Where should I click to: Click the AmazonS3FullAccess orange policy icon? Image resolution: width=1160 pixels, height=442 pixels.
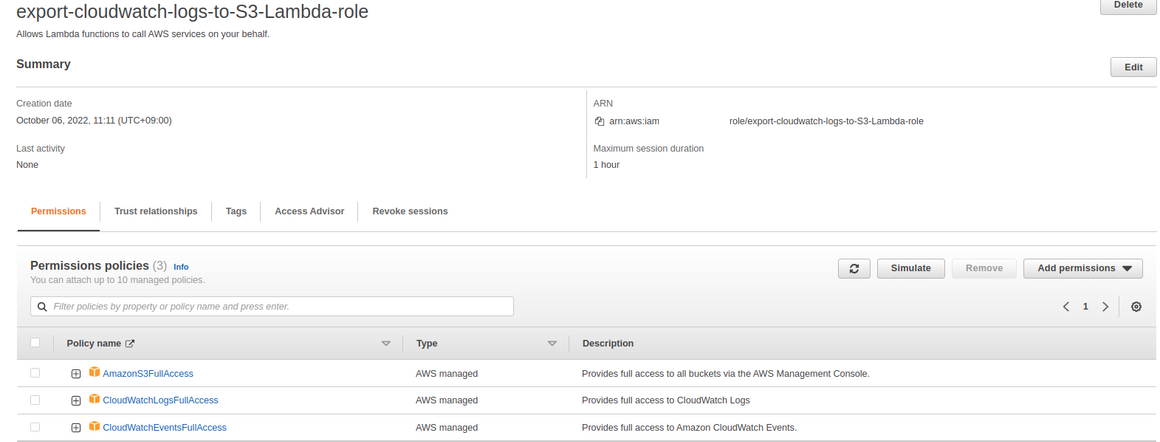[94, 372]
